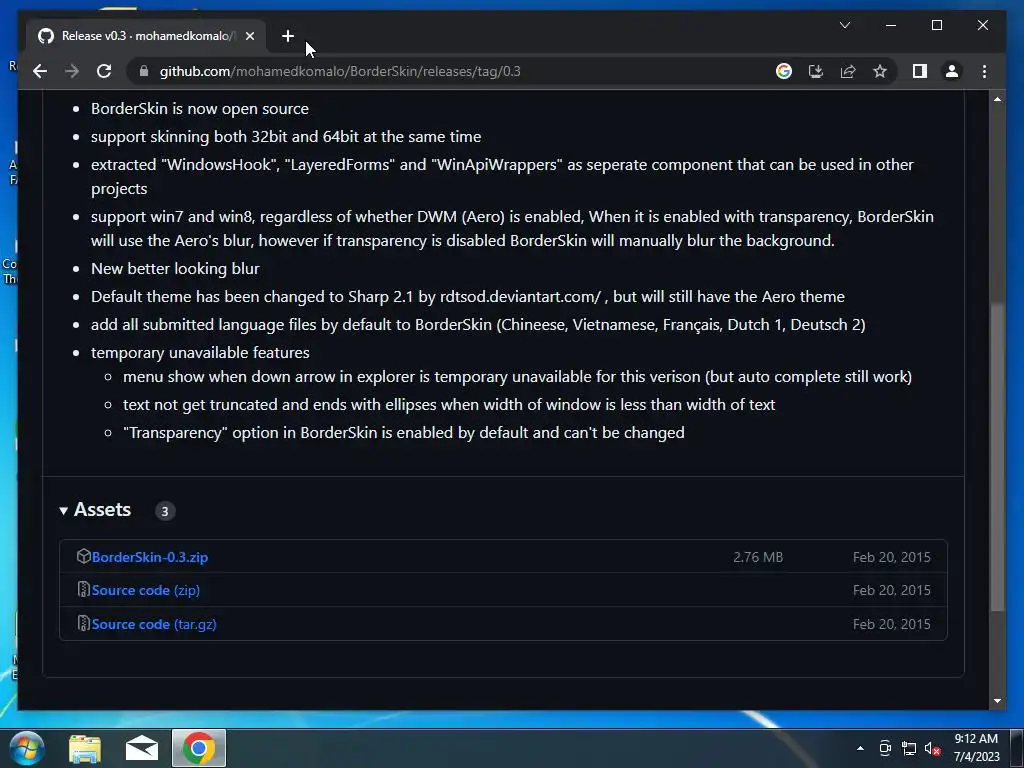Select the Release v0.3 GitHub tab
Screen dimensions: 1024x768
coord(146,36)
